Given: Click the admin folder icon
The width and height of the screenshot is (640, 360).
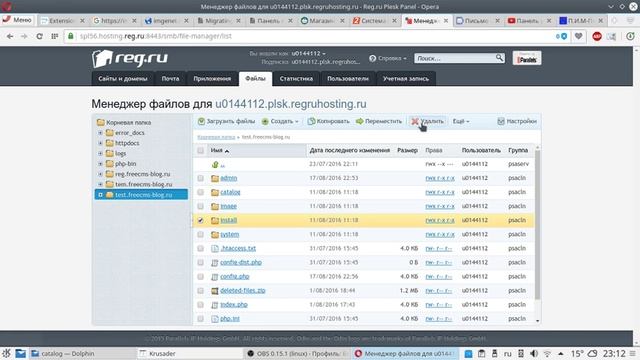Looking at the screenshot, I should tap(215, 178).
